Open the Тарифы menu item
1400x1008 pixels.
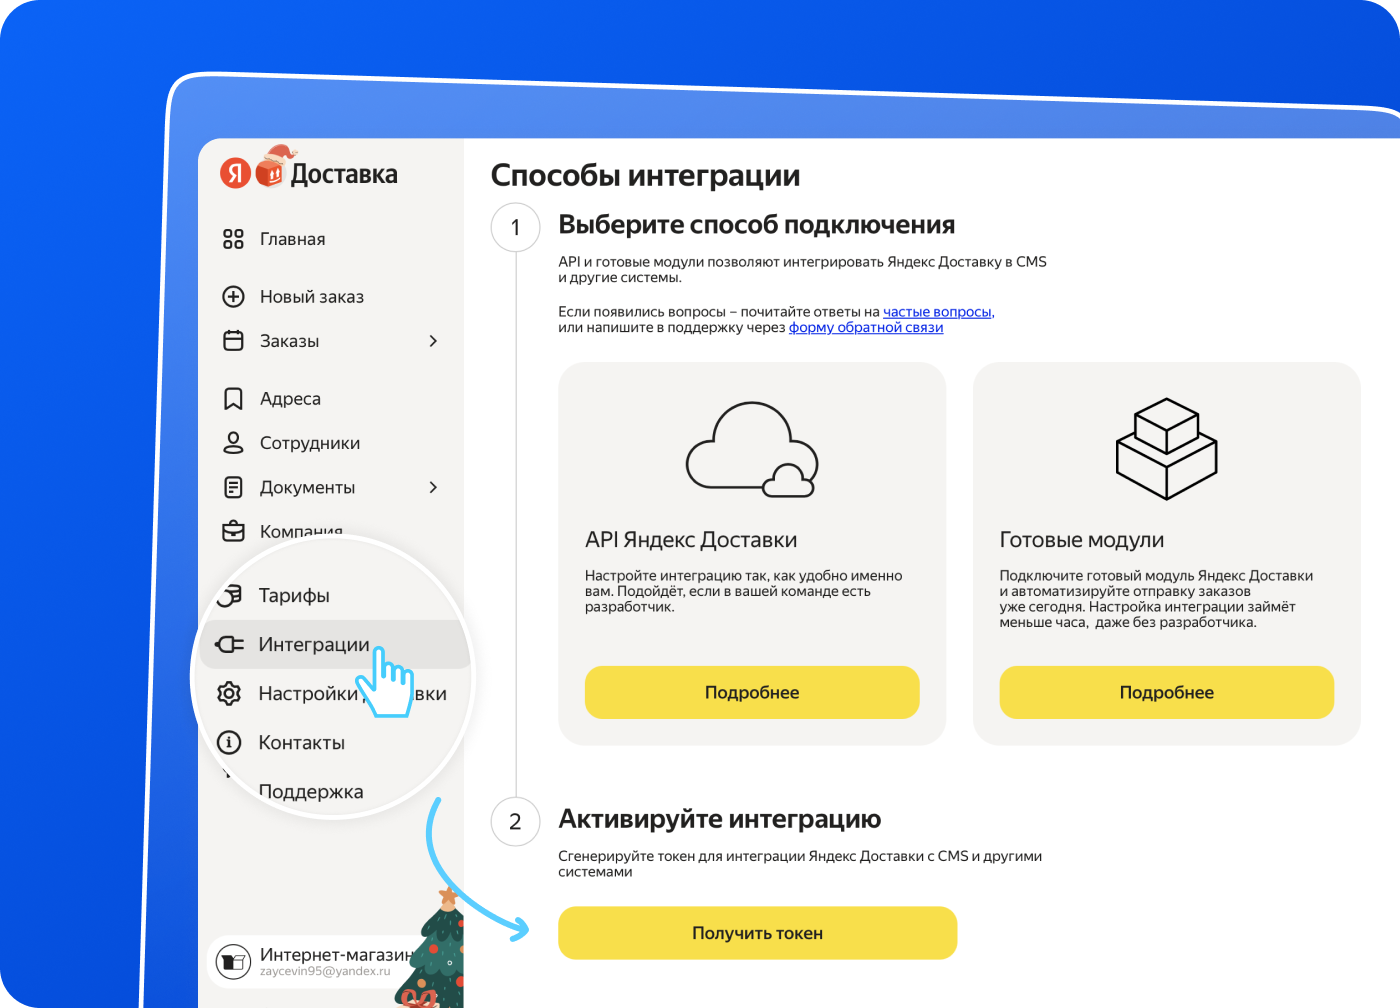coord(294,596)
